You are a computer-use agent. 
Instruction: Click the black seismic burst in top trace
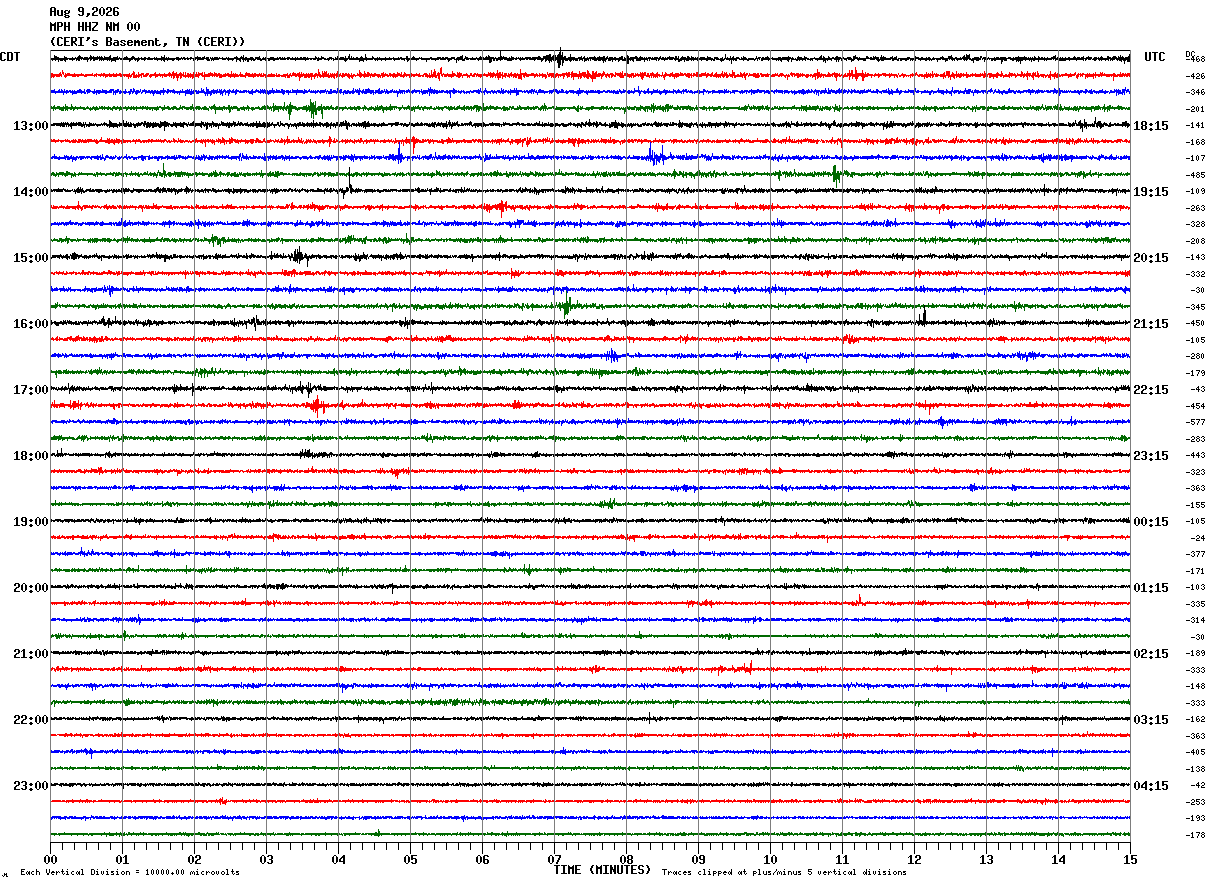tap(559, 58)
